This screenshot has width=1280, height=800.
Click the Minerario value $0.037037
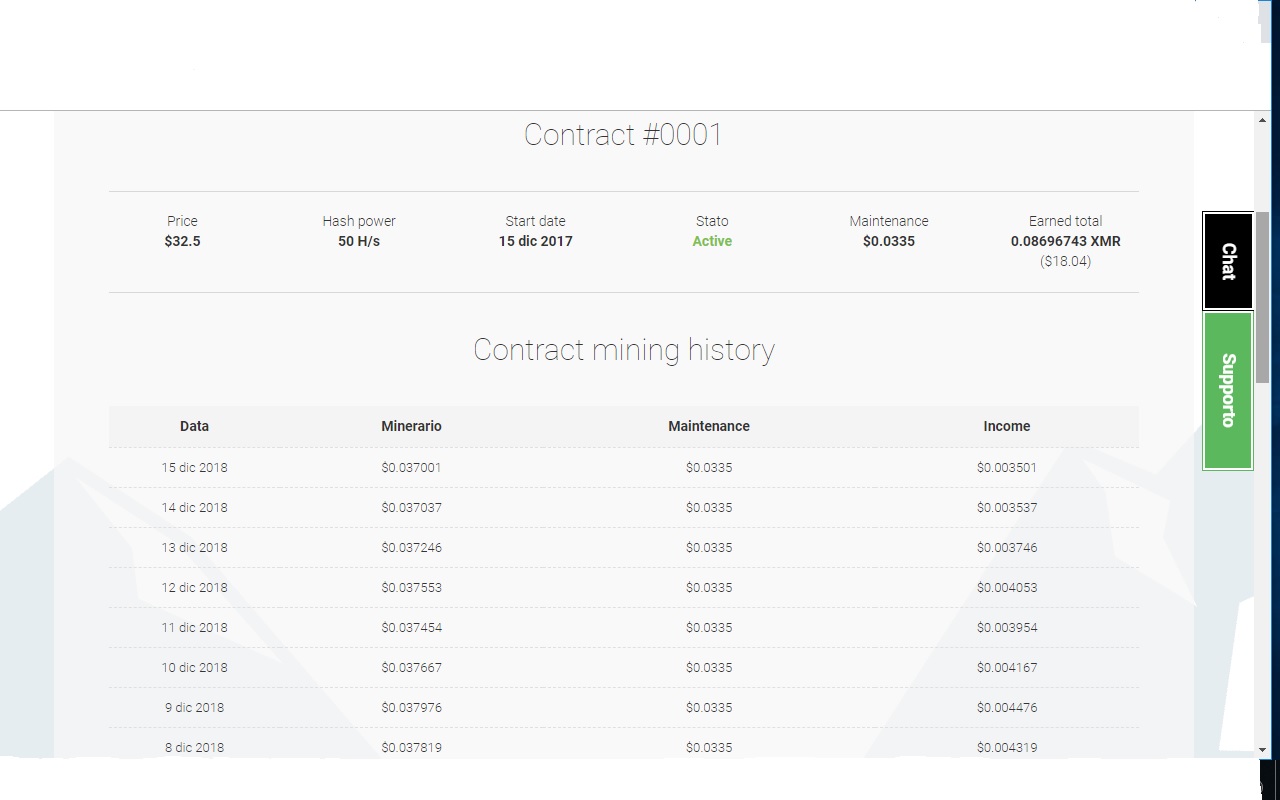coord(411,507)
